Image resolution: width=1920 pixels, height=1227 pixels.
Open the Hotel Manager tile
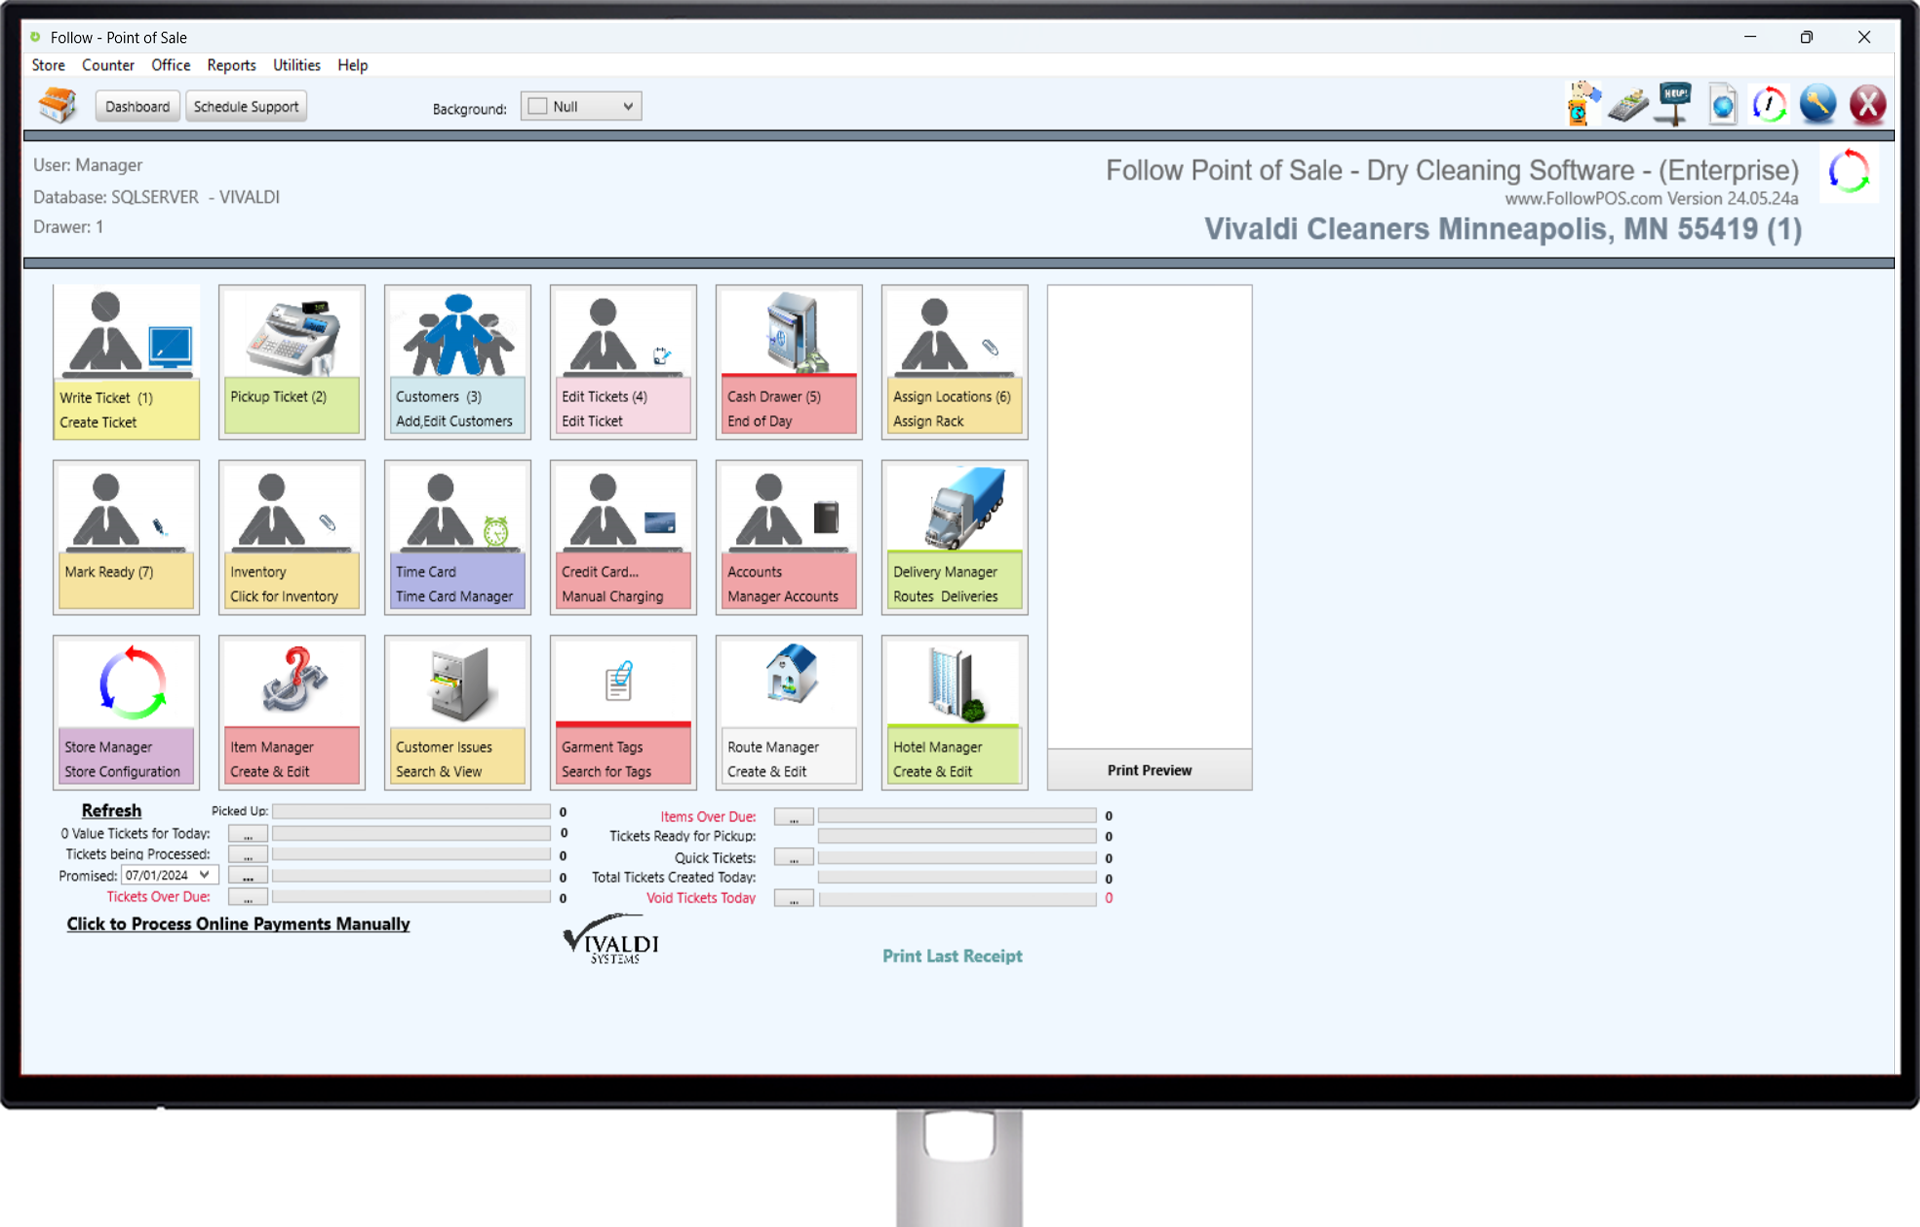tap(955, 712)
